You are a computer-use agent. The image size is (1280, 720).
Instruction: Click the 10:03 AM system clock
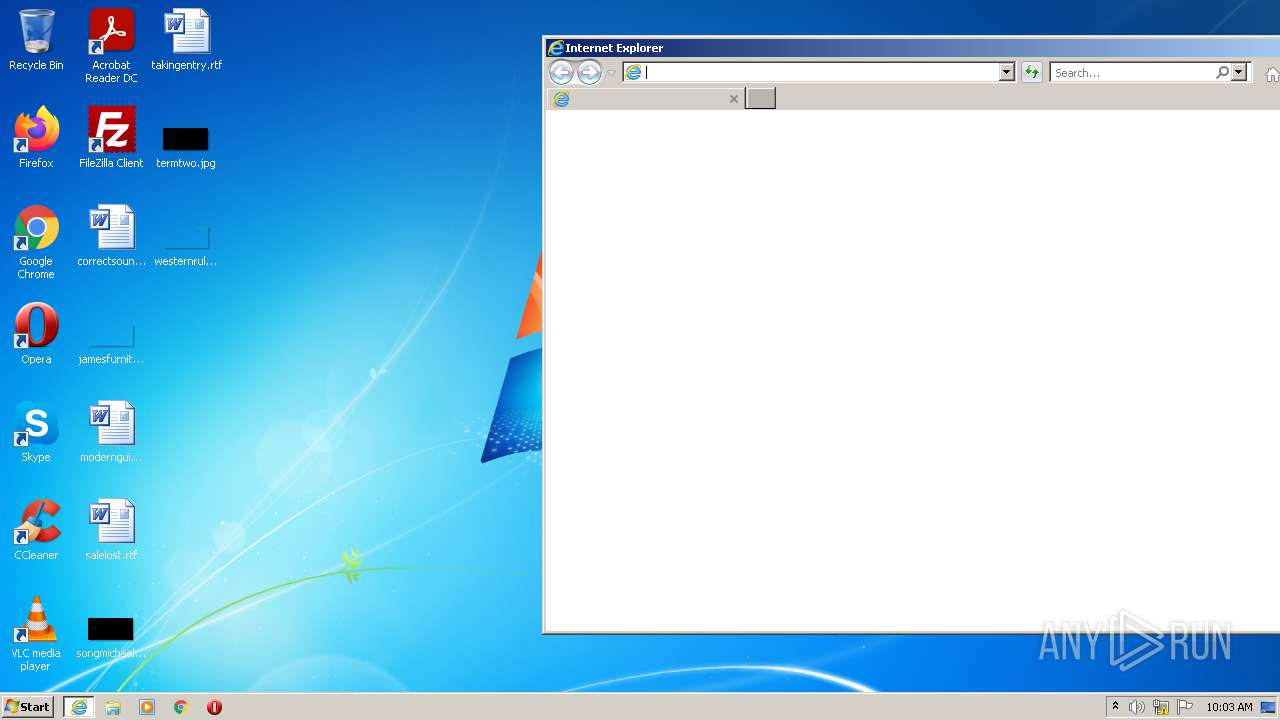pyautogui.click(x=1229, y=707)
